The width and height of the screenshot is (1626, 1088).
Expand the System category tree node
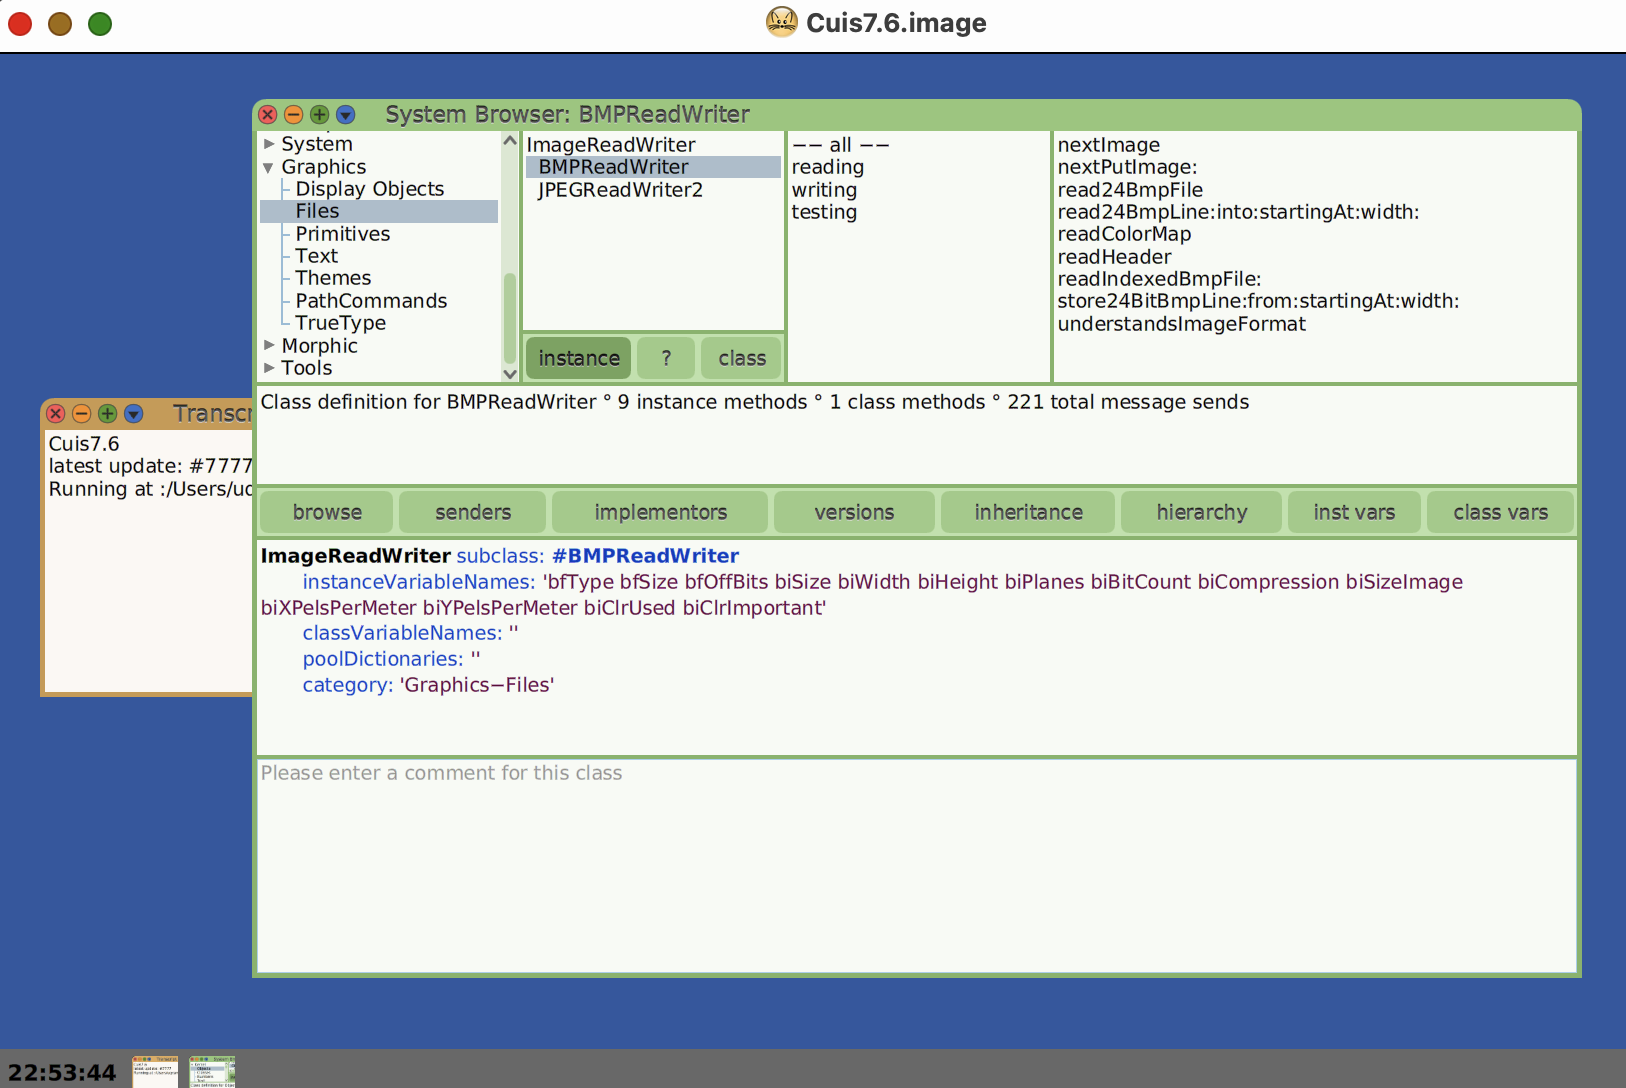[269, 144]
